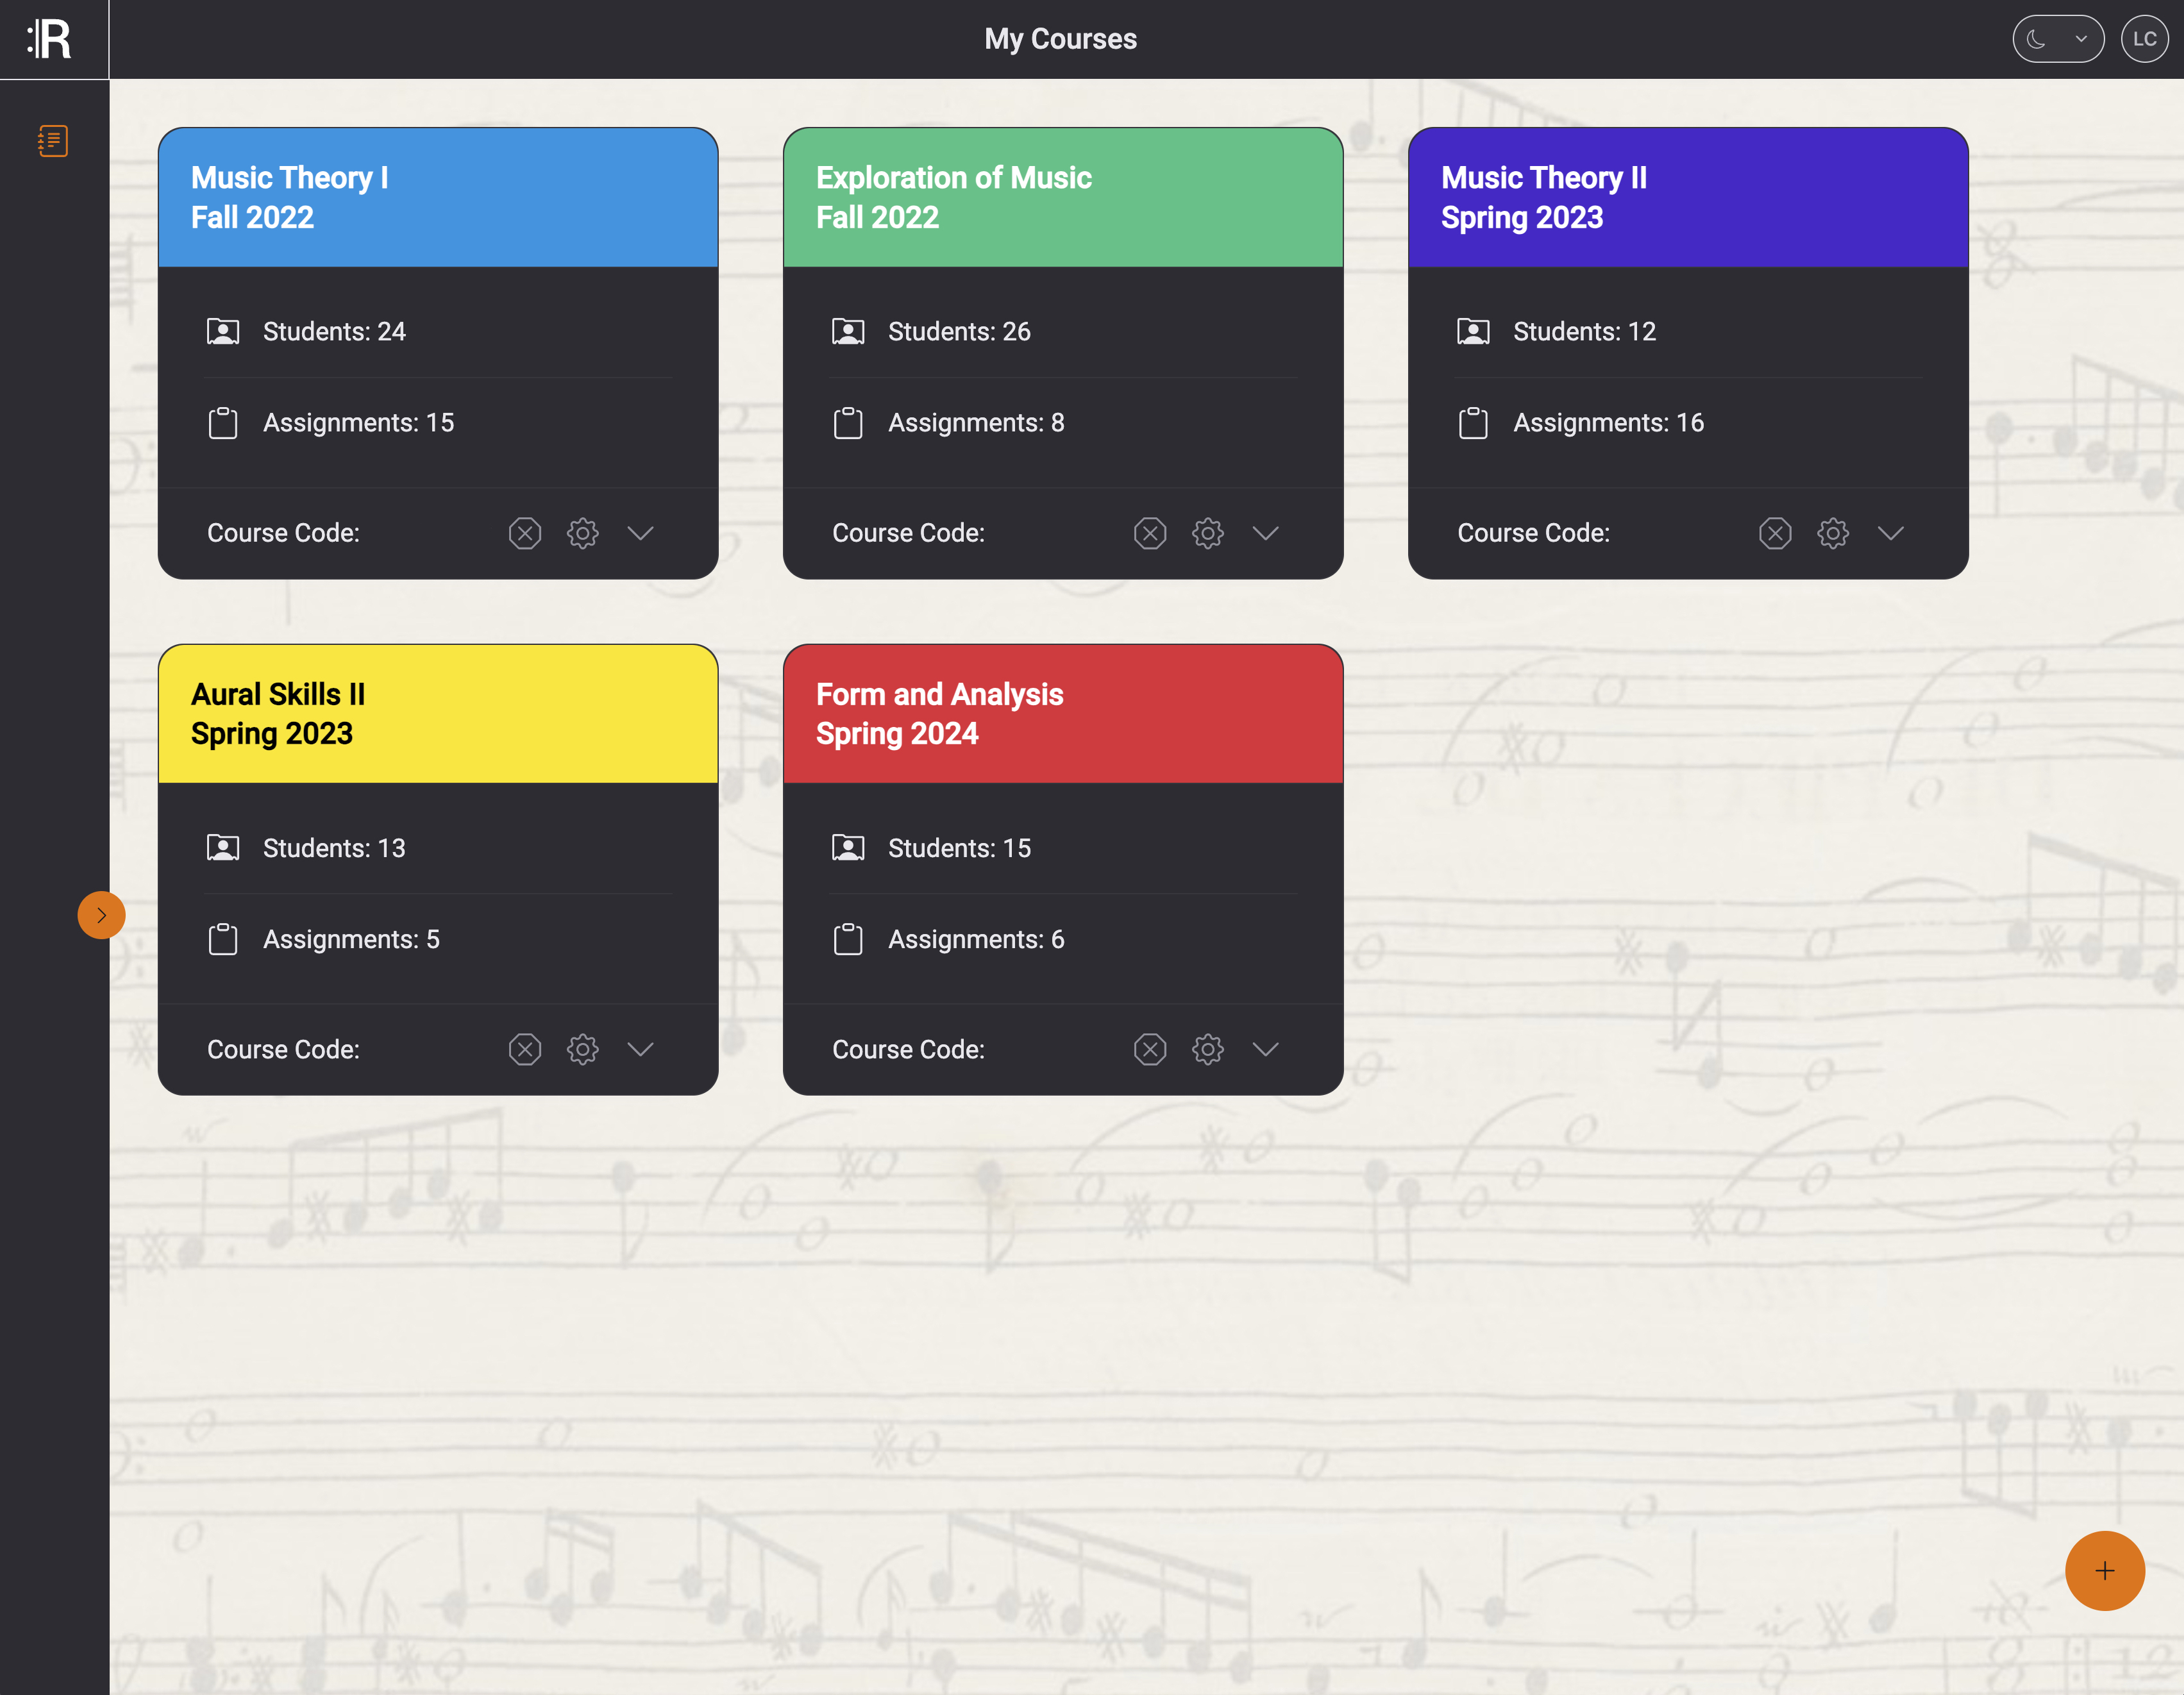Open the Aural Skills II yellow course header

[x=438, y=713]
